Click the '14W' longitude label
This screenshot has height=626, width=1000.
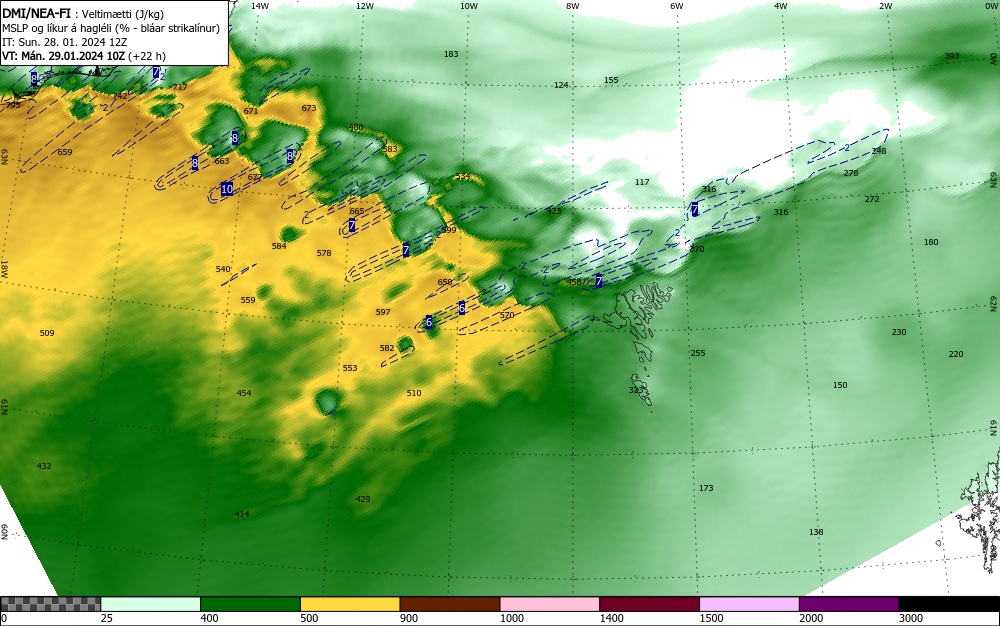pyautogui.click(x=260, y=6)
